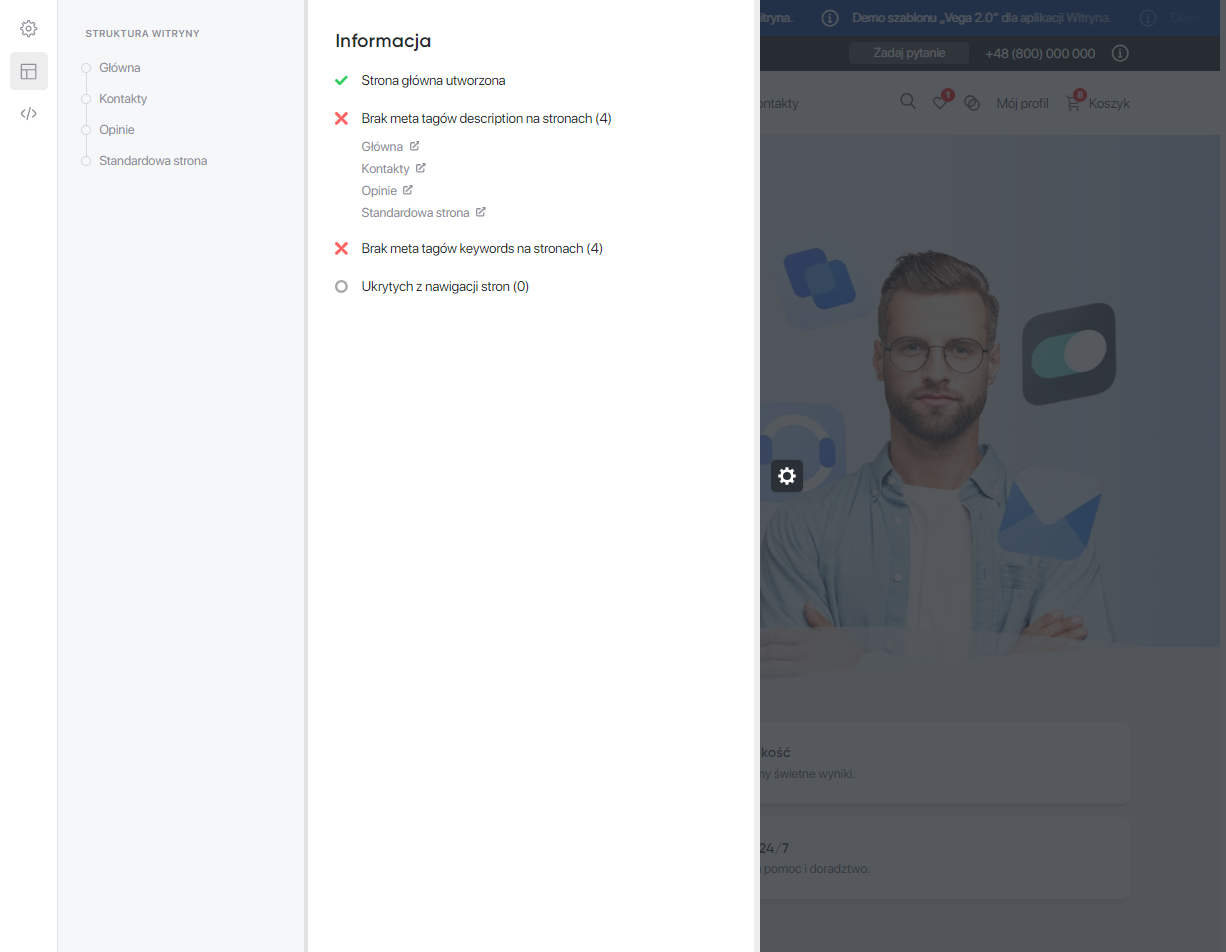Open the code editor icon in sidebar
The width and height of the screenshot is (1226, 952).
pos(29,113)
